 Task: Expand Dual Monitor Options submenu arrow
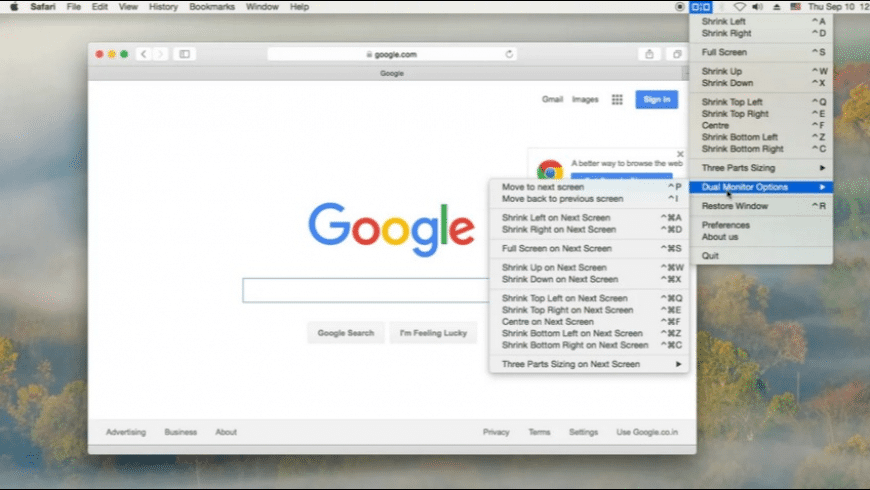[x=822, y=187]
